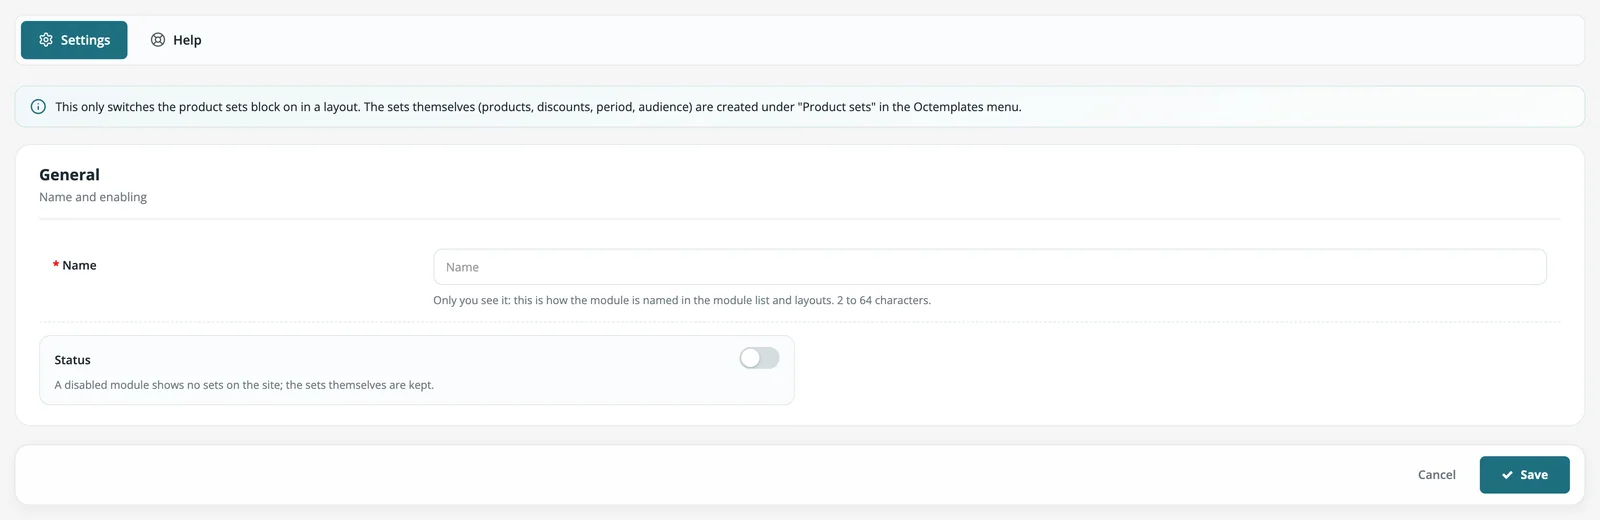Switch to the Help tab
Viewport: 1600px width, 520px height.
pyautogui.click(x=176, y=40)
